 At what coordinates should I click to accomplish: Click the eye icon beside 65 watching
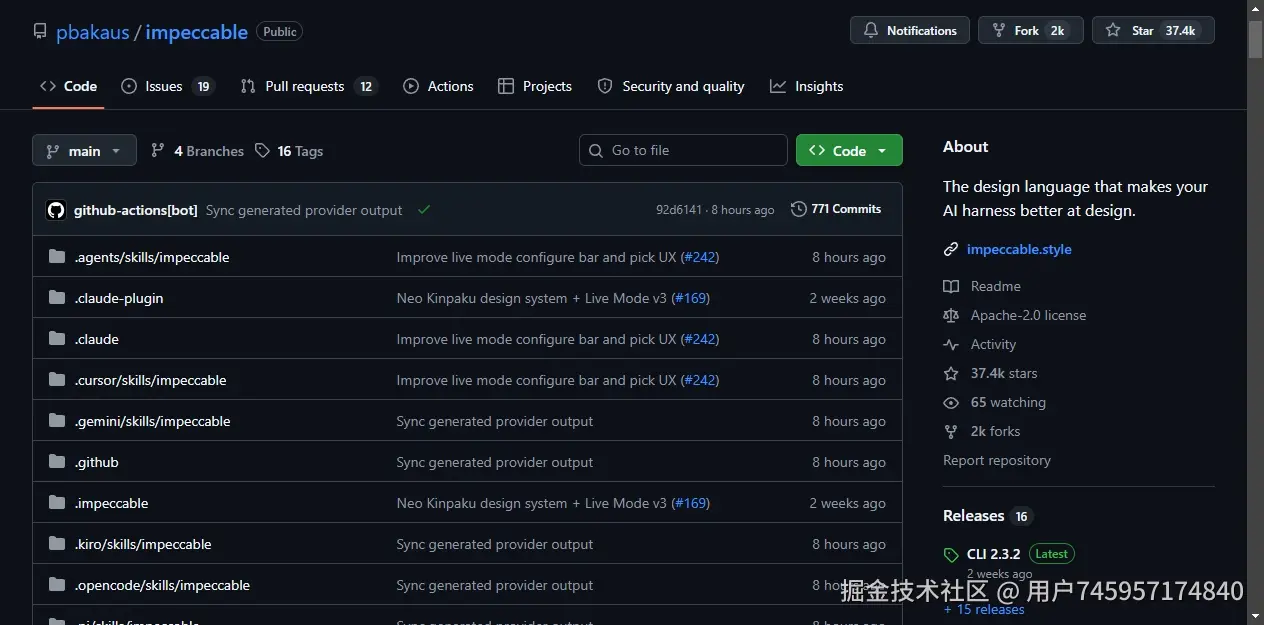pos(951,402)
